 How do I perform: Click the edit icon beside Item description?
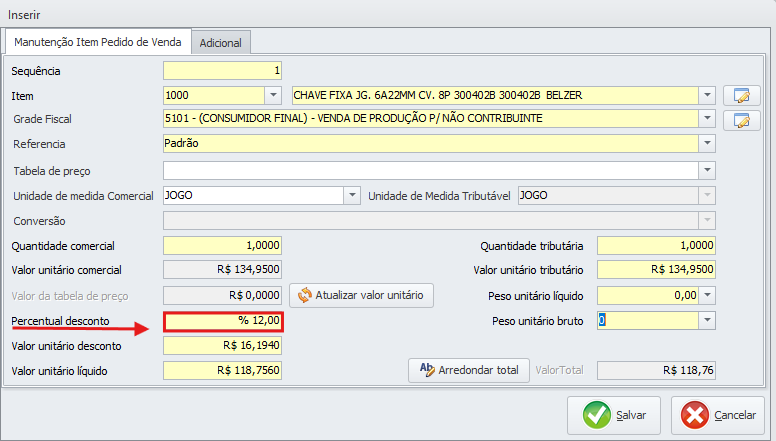741,96
